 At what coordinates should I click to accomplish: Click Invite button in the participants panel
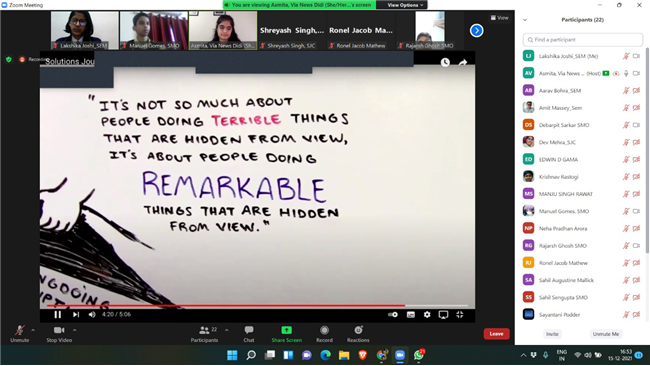[x=552, y=334]
